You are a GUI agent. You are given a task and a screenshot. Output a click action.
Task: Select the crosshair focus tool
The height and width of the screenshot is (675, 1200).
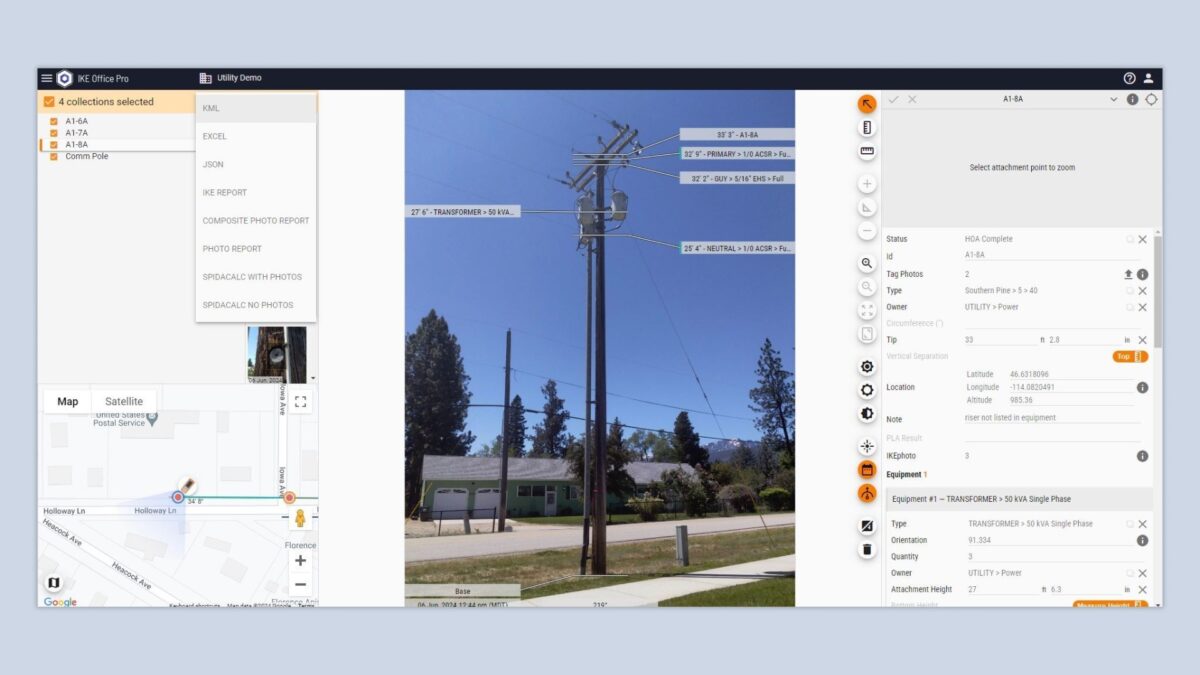click(x=866, y=445)
